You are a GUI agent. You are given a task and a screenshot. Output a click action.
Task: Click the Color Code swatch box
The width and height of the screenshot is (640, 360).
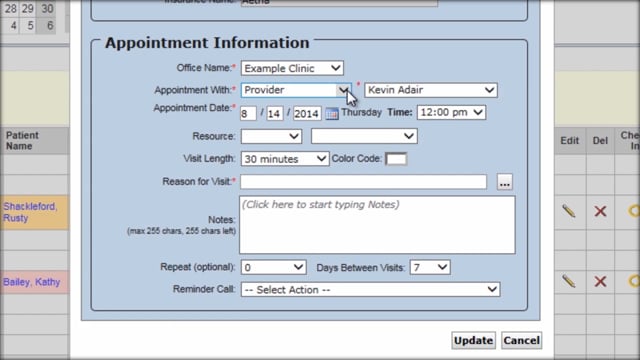point(396,159)
